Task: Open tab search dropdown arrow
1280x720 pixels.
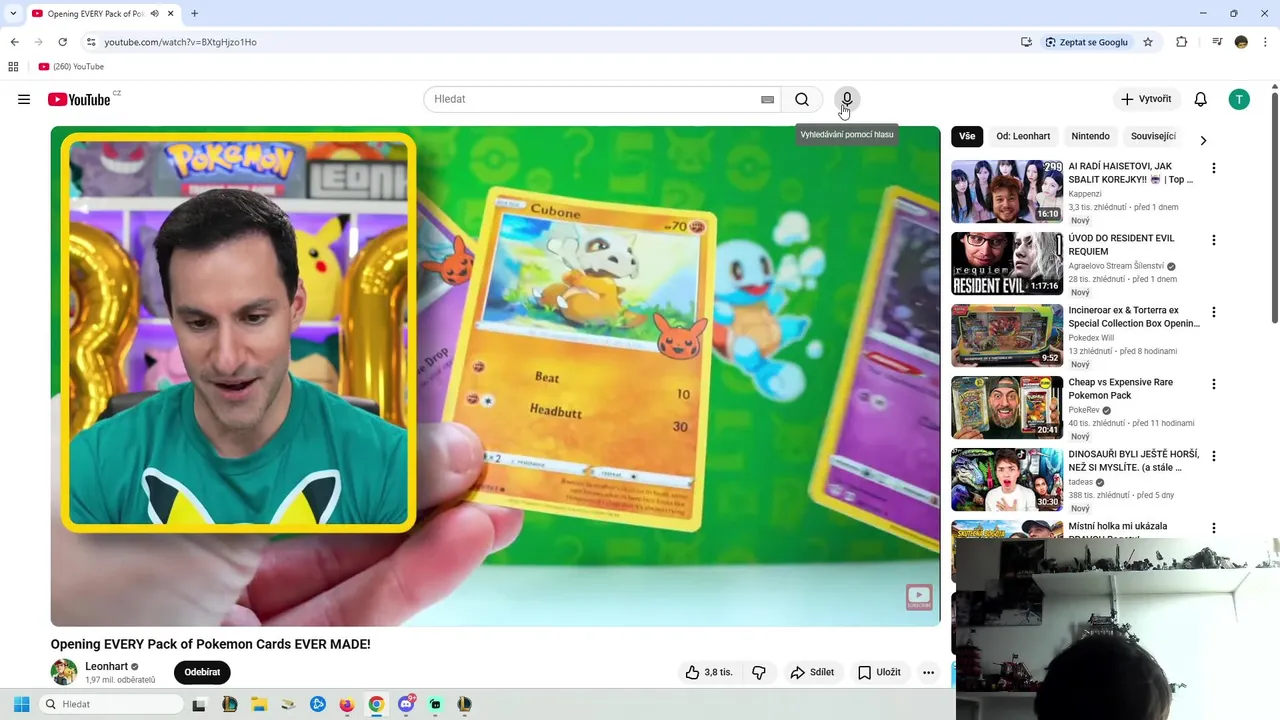Action: point(12,14)
